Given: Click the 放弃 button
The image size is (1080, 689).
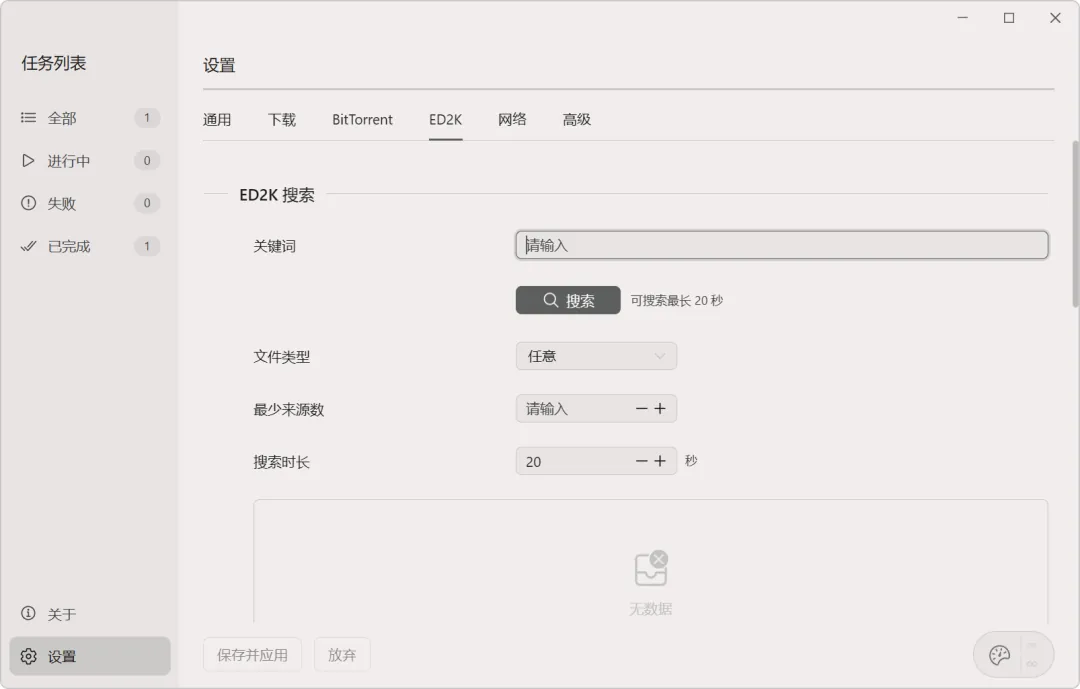Looking at the screenshot, I should click(342, 655).
